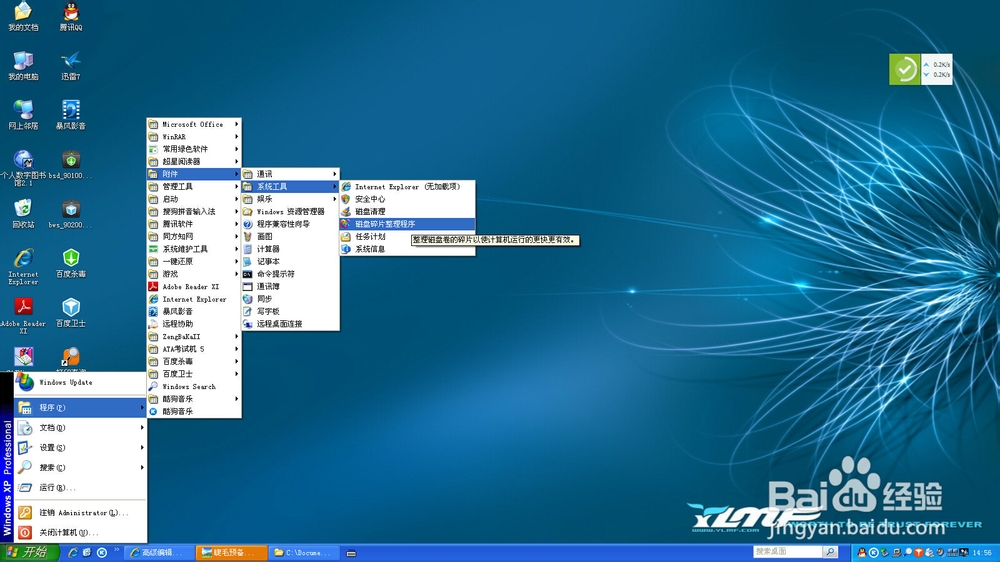This screenshot has width=1000, height=562.
Task: Open Windows Search from programs list
Action: point(194,387)
